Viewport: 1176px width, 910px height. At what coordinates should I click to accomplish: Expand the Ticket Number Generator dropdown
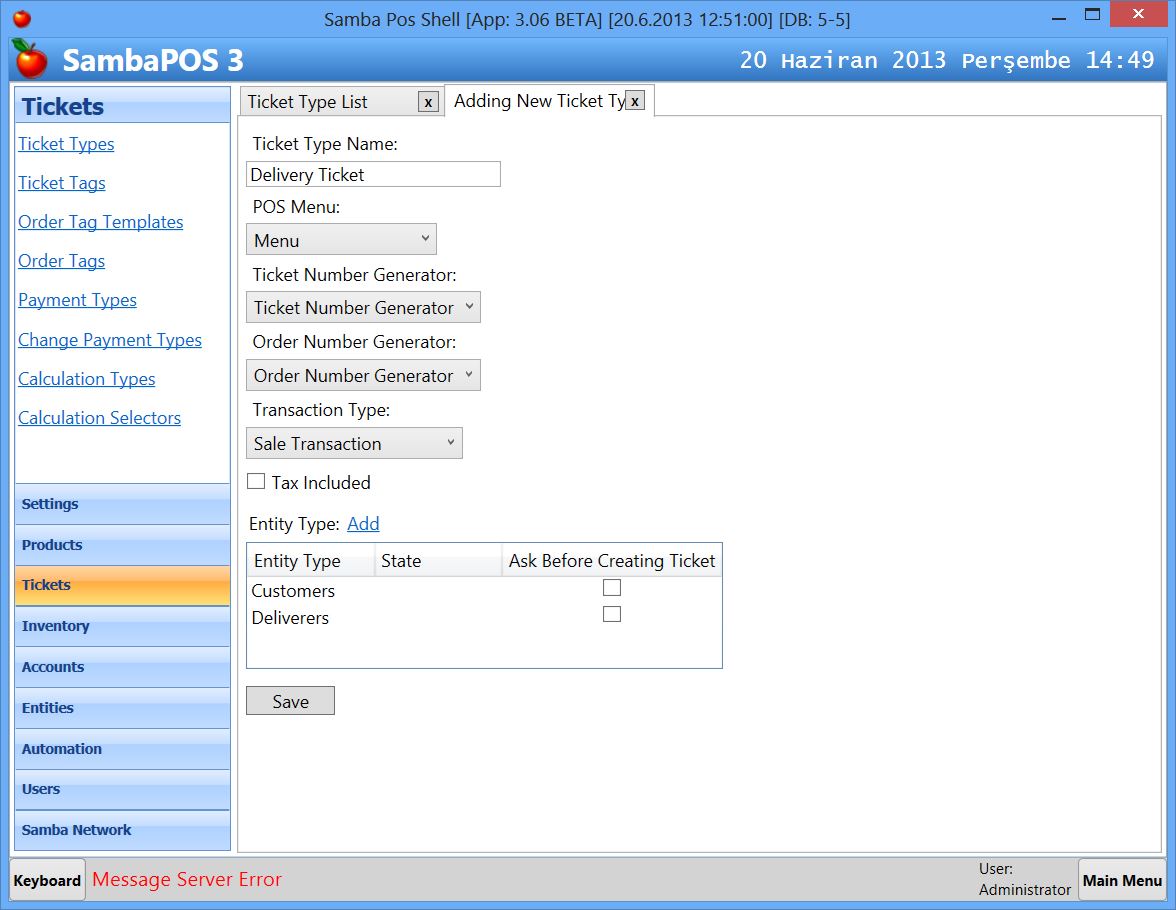(x=363, y=308)
